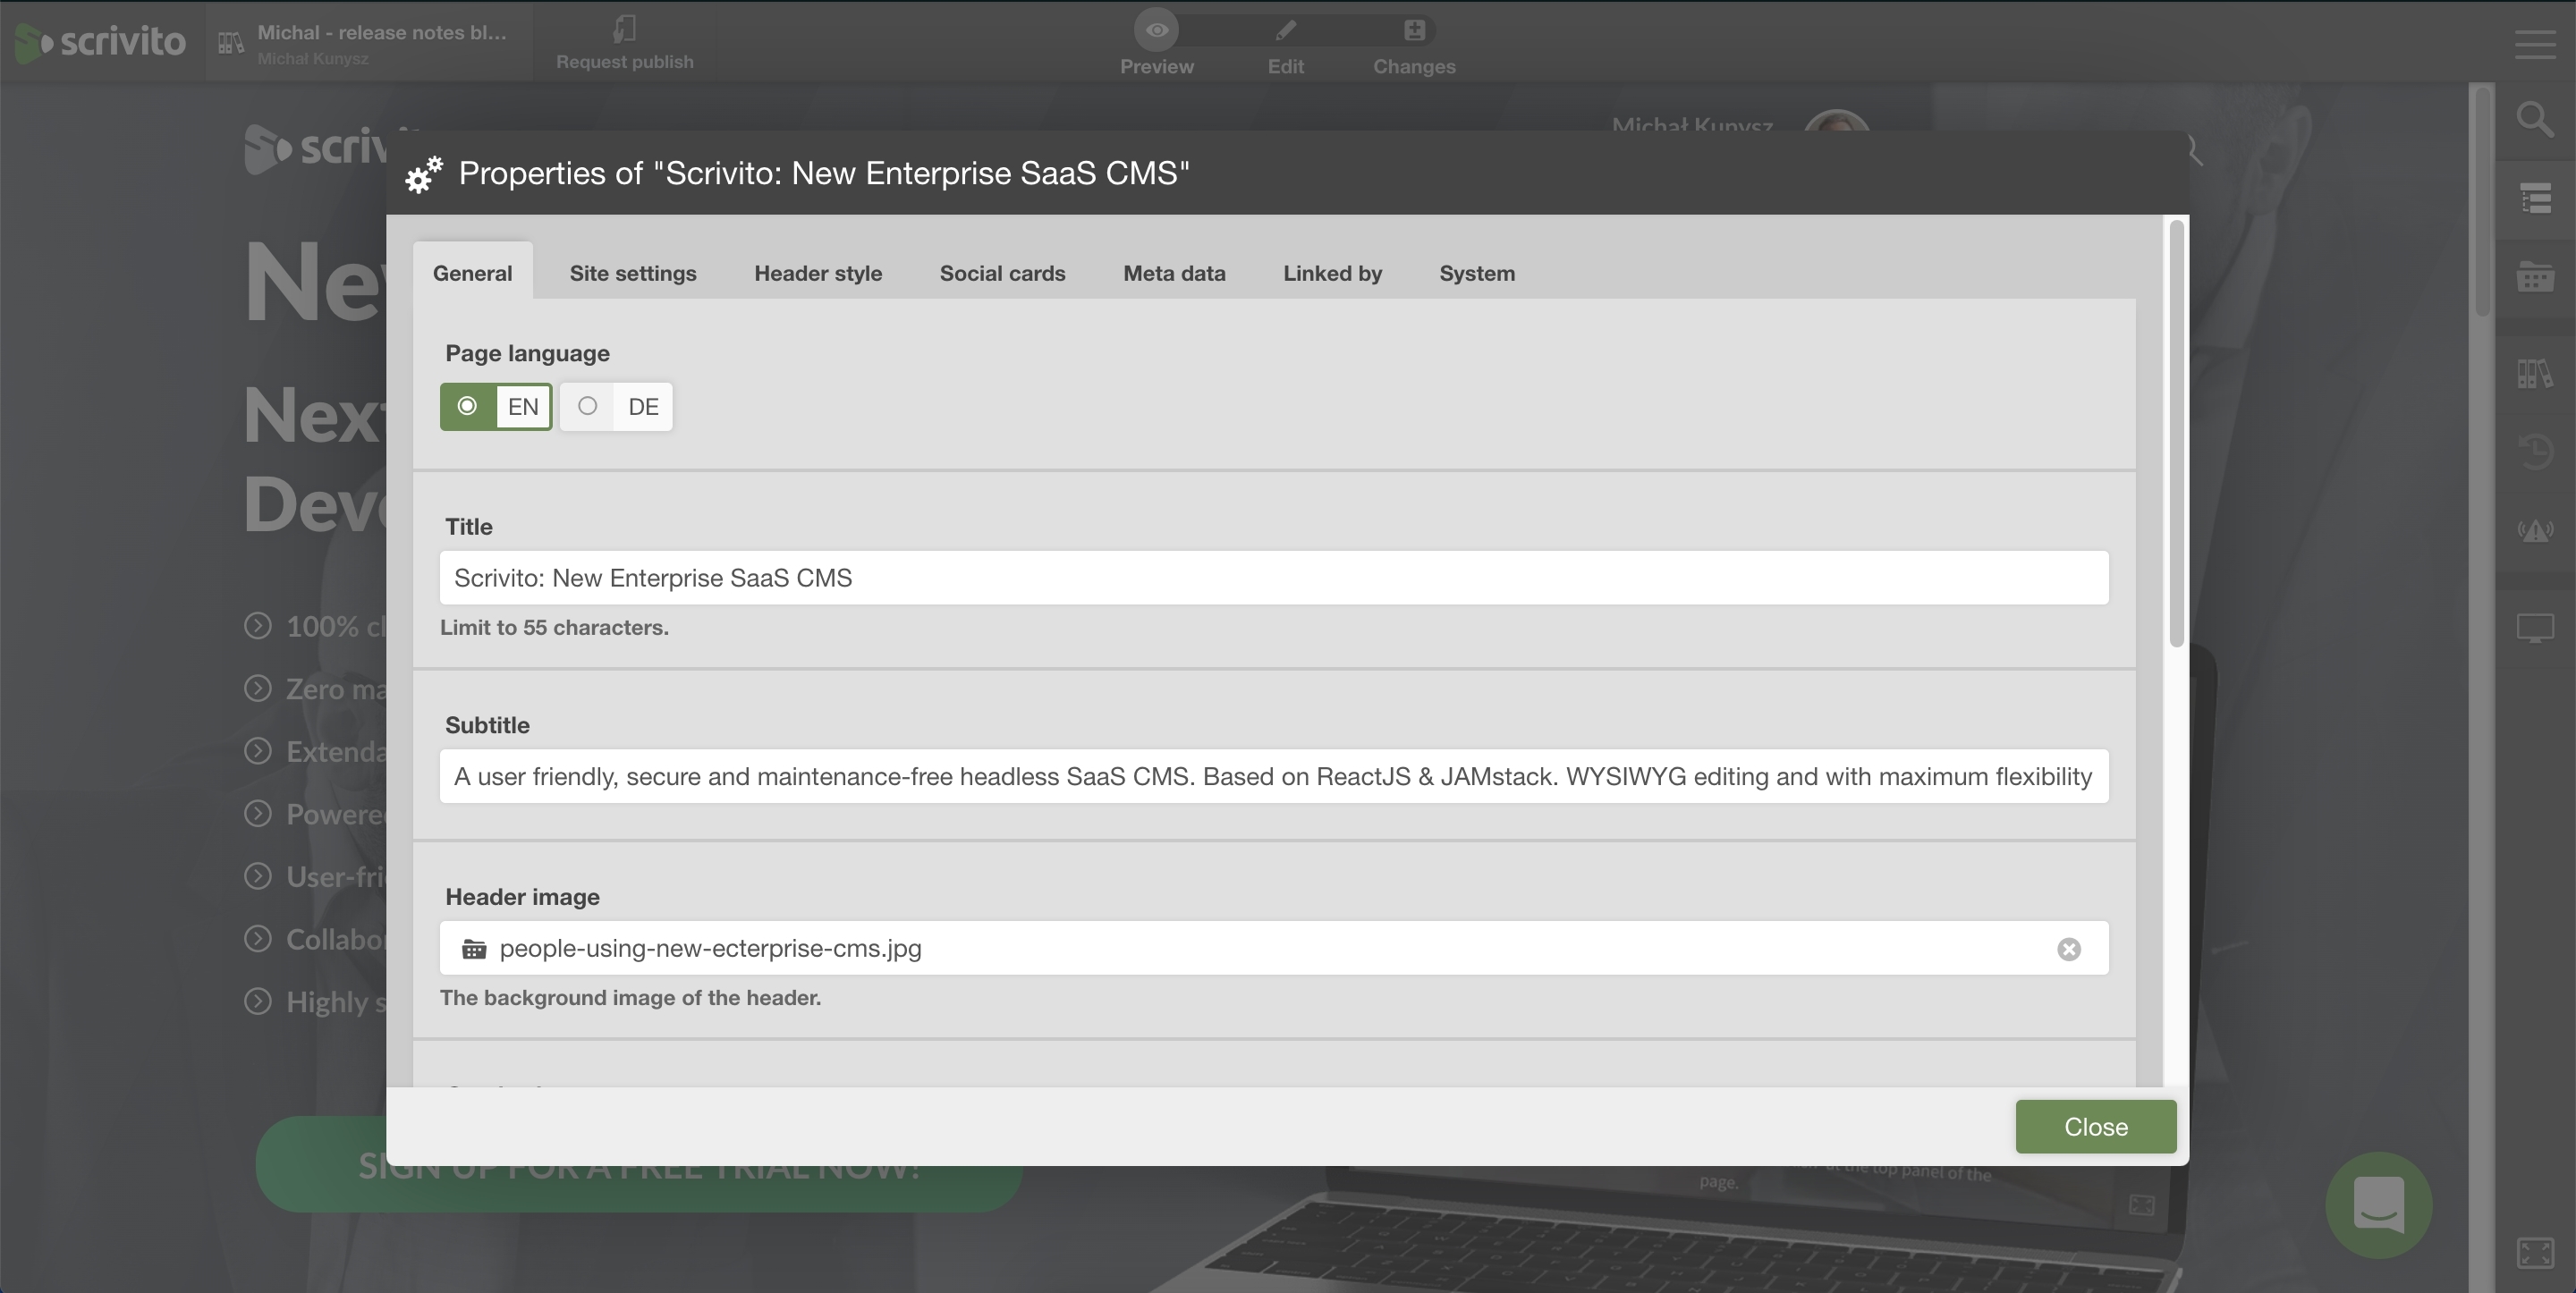
Task: Click the search magnifier icon in sidebar
Action: 2534,120
